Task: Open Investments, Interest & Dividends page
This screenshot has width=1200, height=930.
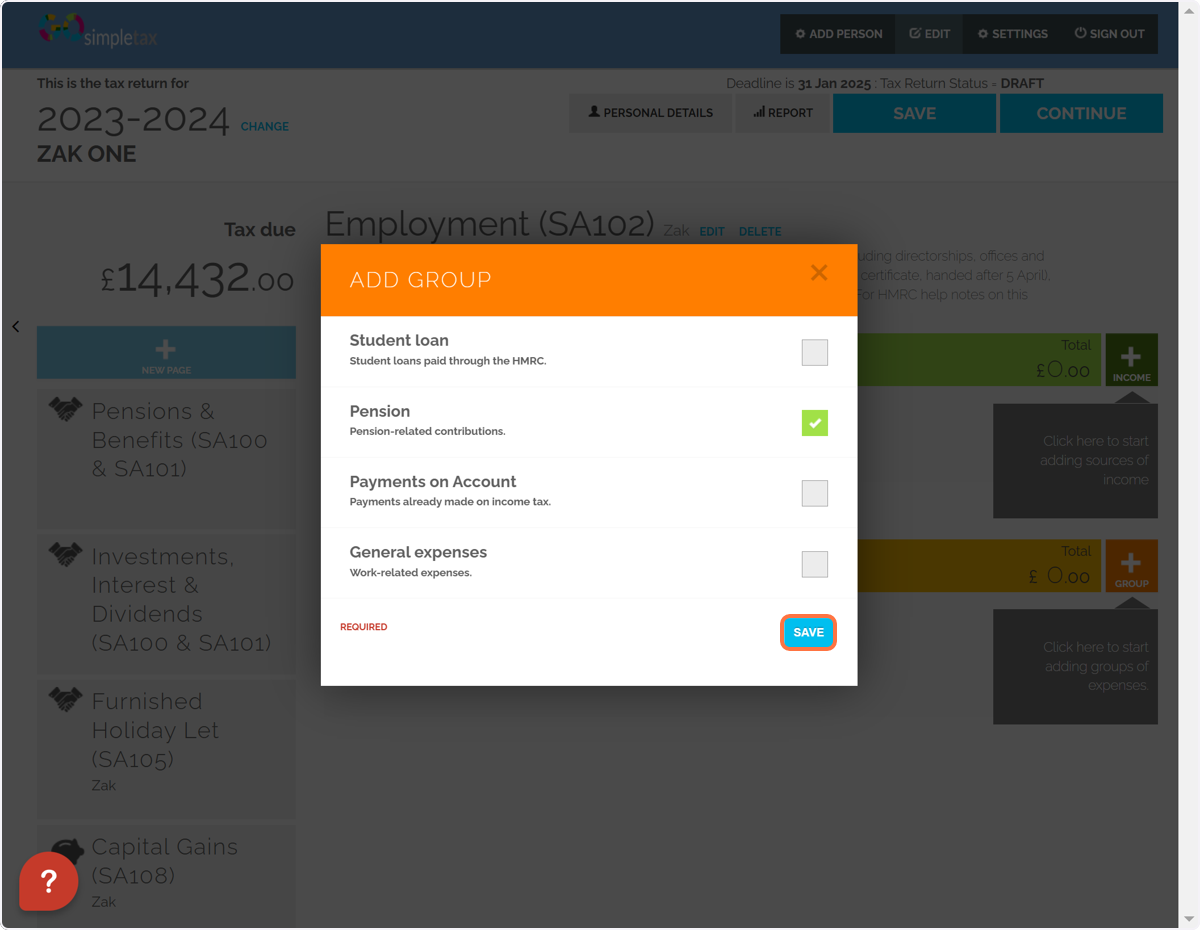Action: click(x=166, y=604)
